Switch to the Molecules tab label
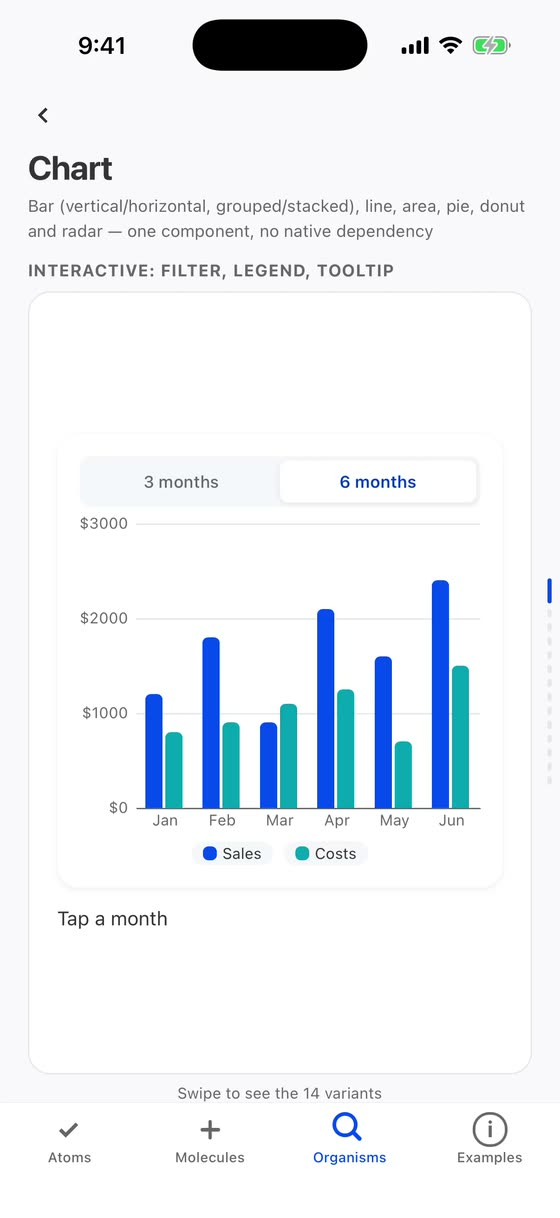This screenshot has width=560, height=1218. point(210,1157)
